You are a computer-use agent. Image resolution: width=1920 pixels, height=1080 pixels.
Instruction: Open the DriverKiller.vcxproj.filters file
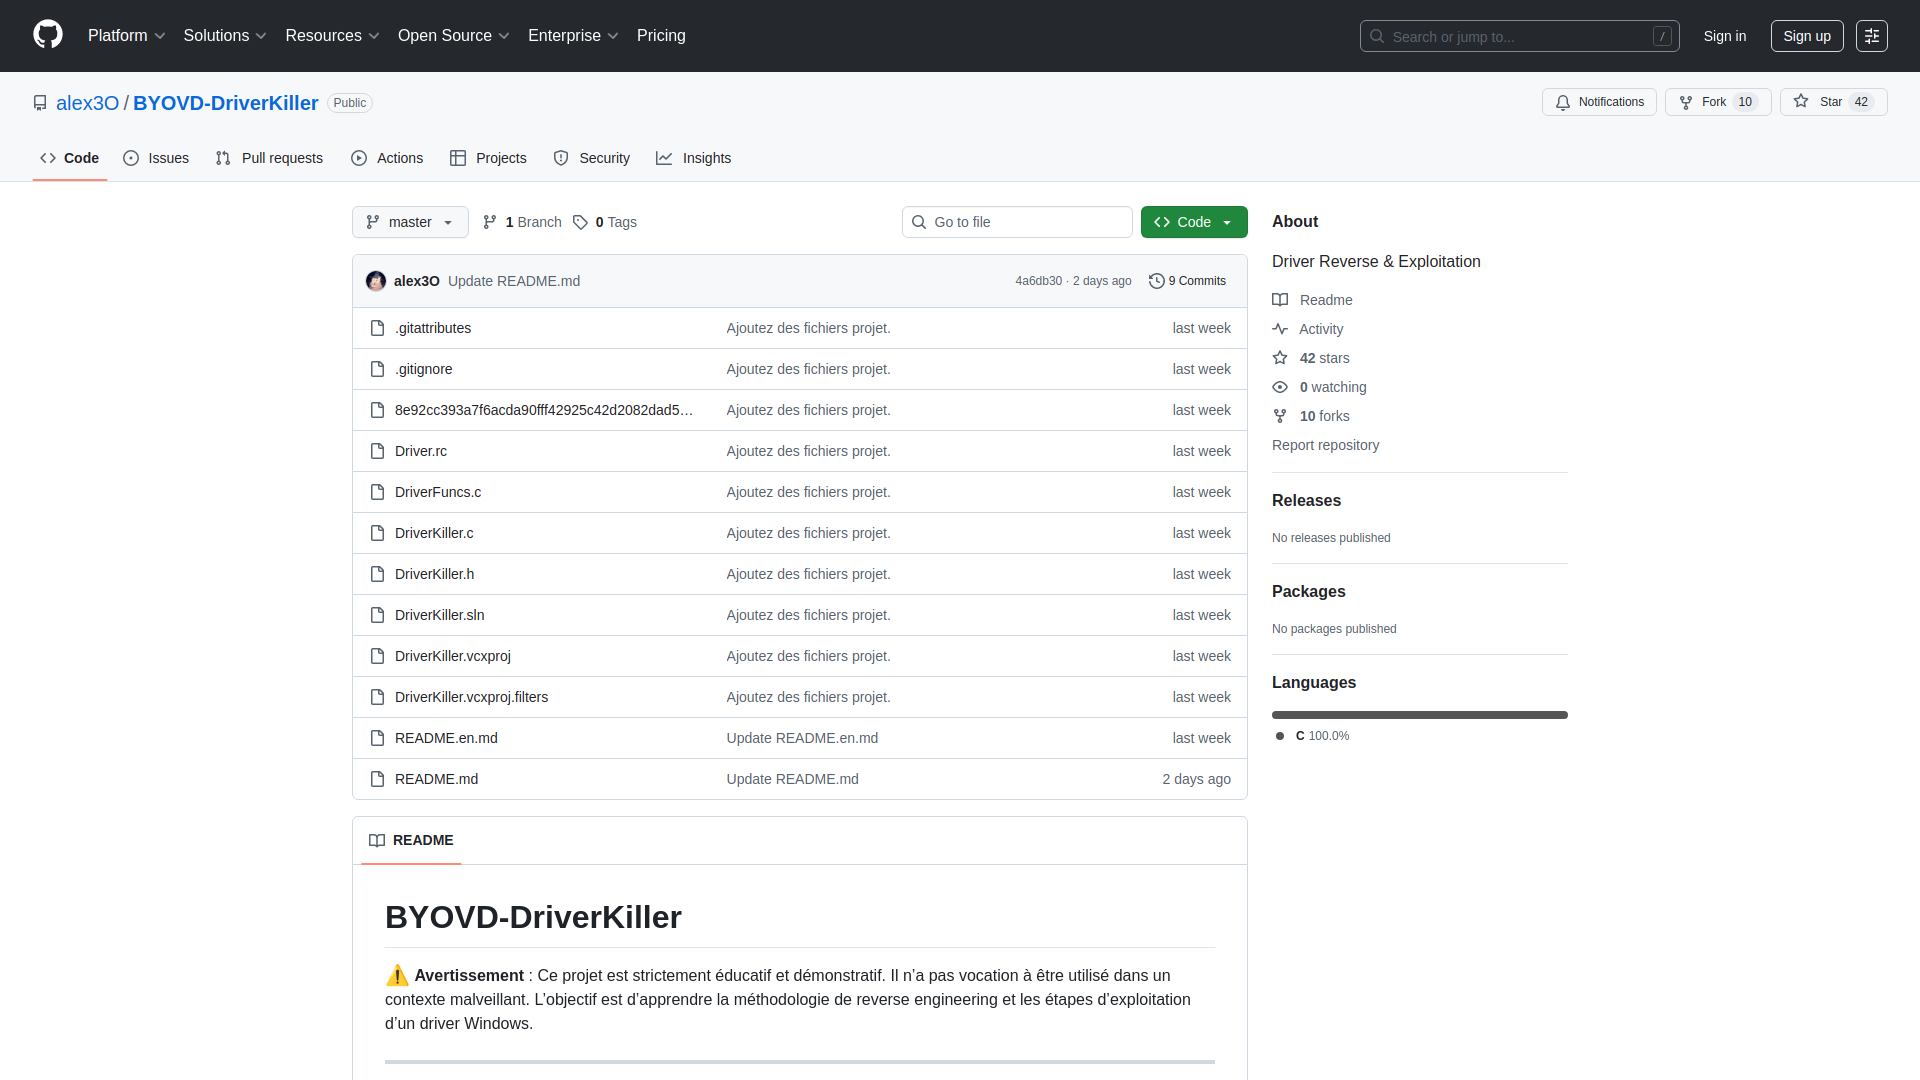click(471, 697)
